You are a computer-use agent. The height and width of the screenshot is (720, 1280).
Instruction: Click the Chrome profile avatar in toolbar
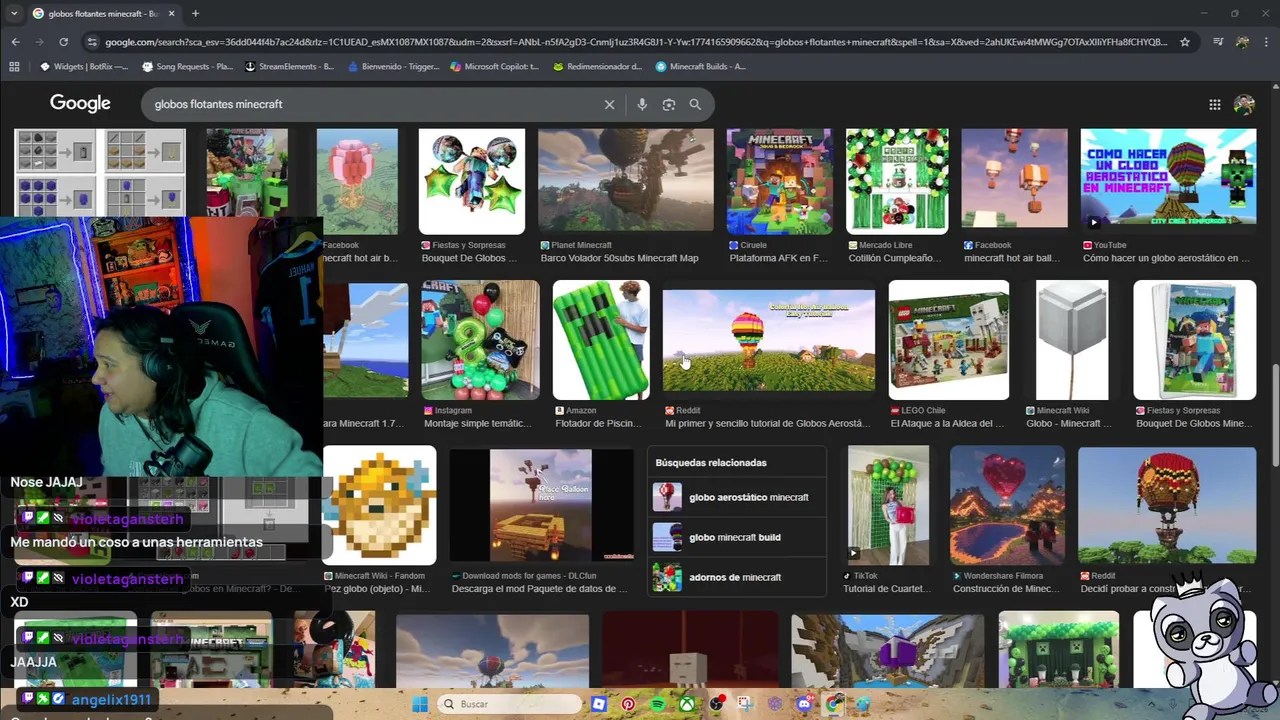(1242, 42)
